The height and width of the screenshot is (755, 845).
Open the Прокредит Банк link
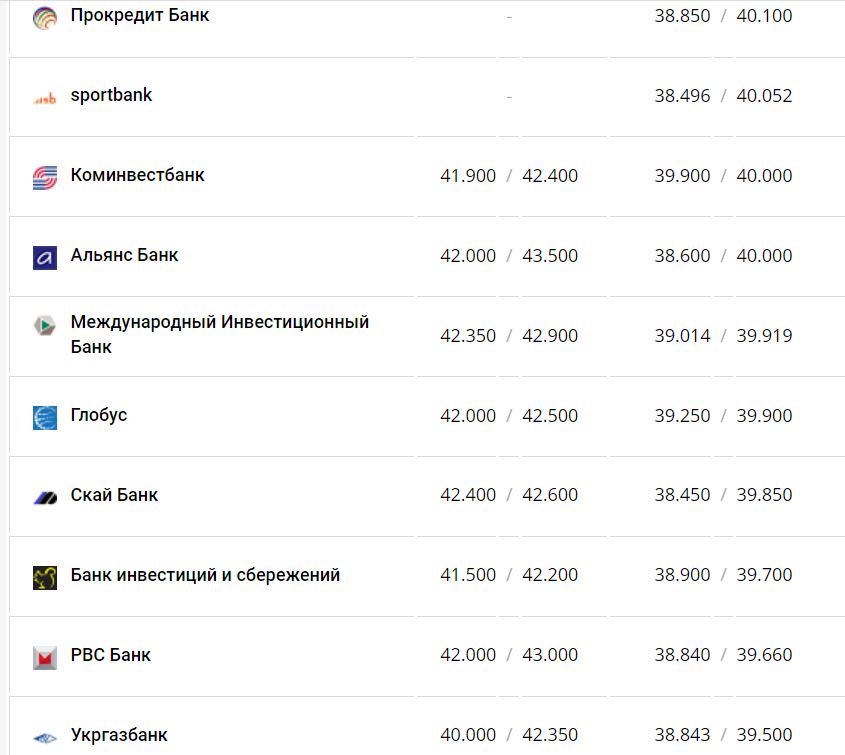(x=140, y=16)
